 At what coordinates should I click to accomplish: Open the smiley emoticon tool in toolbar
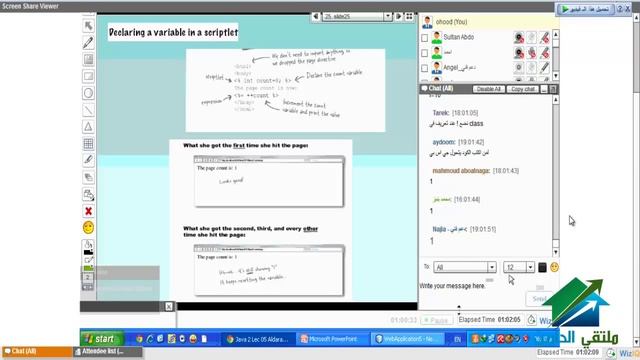(88, 227)
